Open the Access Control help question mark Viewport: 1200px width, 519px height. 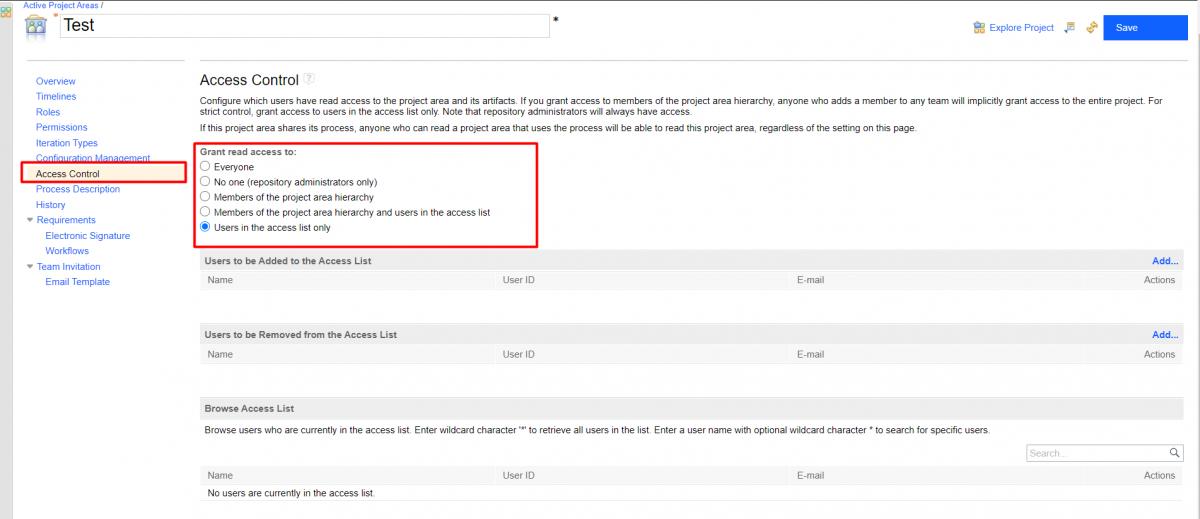[x=310, y=79]
